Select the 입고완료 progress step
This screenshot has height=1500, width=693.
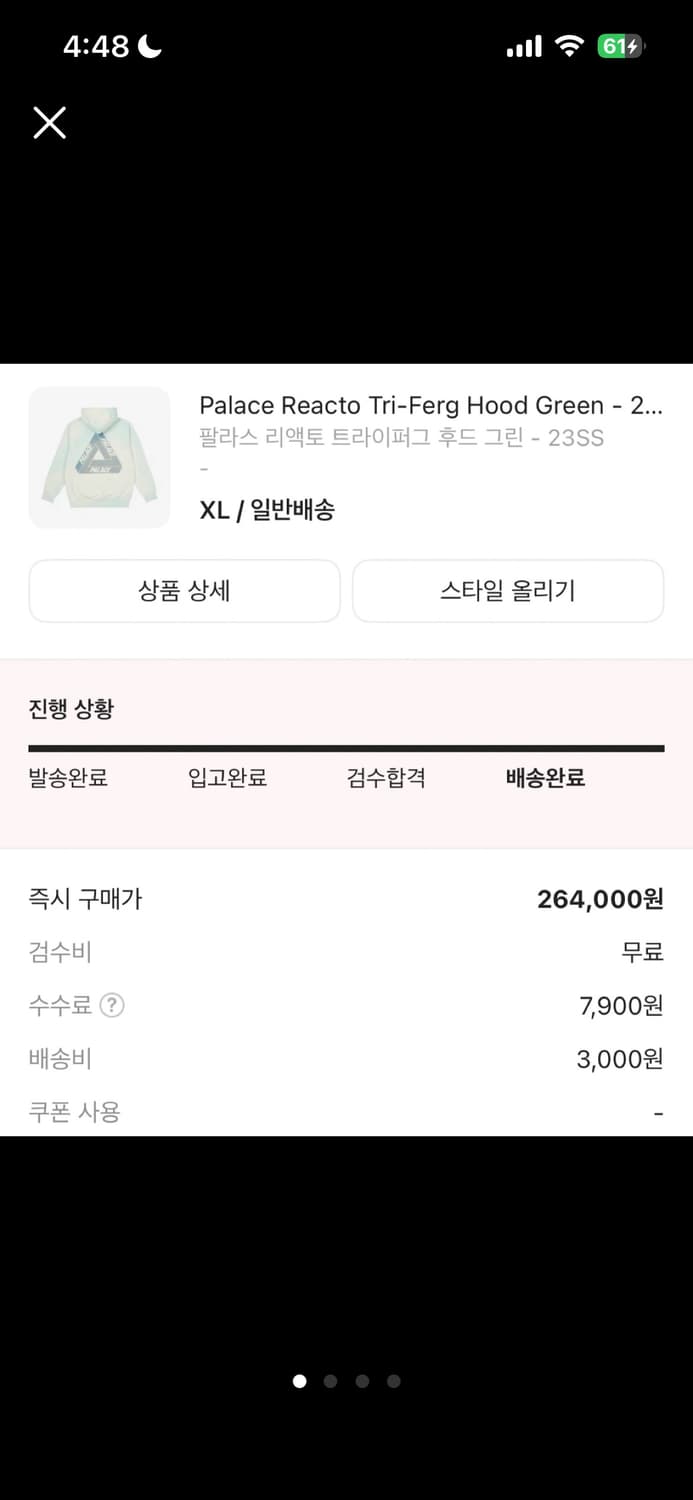pyautogui.click(x=225, y=777)
